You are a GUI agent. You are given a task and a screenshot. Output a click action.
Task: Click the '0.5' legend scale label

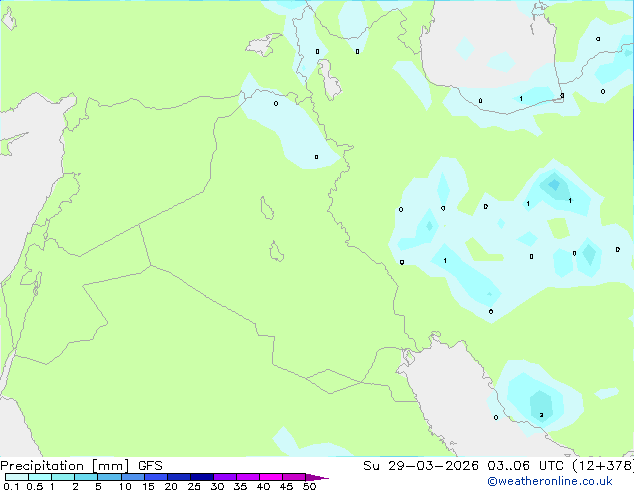point(35,486)
